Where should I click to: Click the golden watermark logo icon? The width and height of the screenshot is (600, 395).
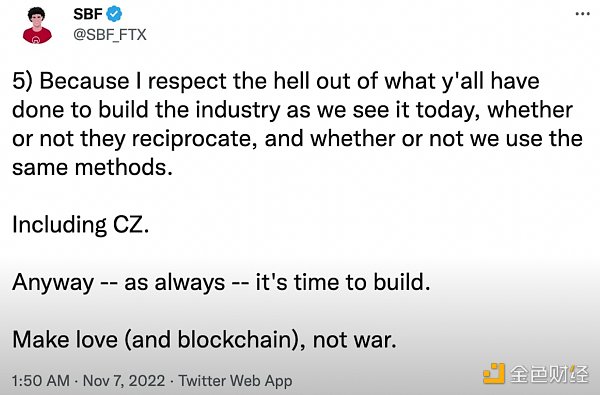494,374
